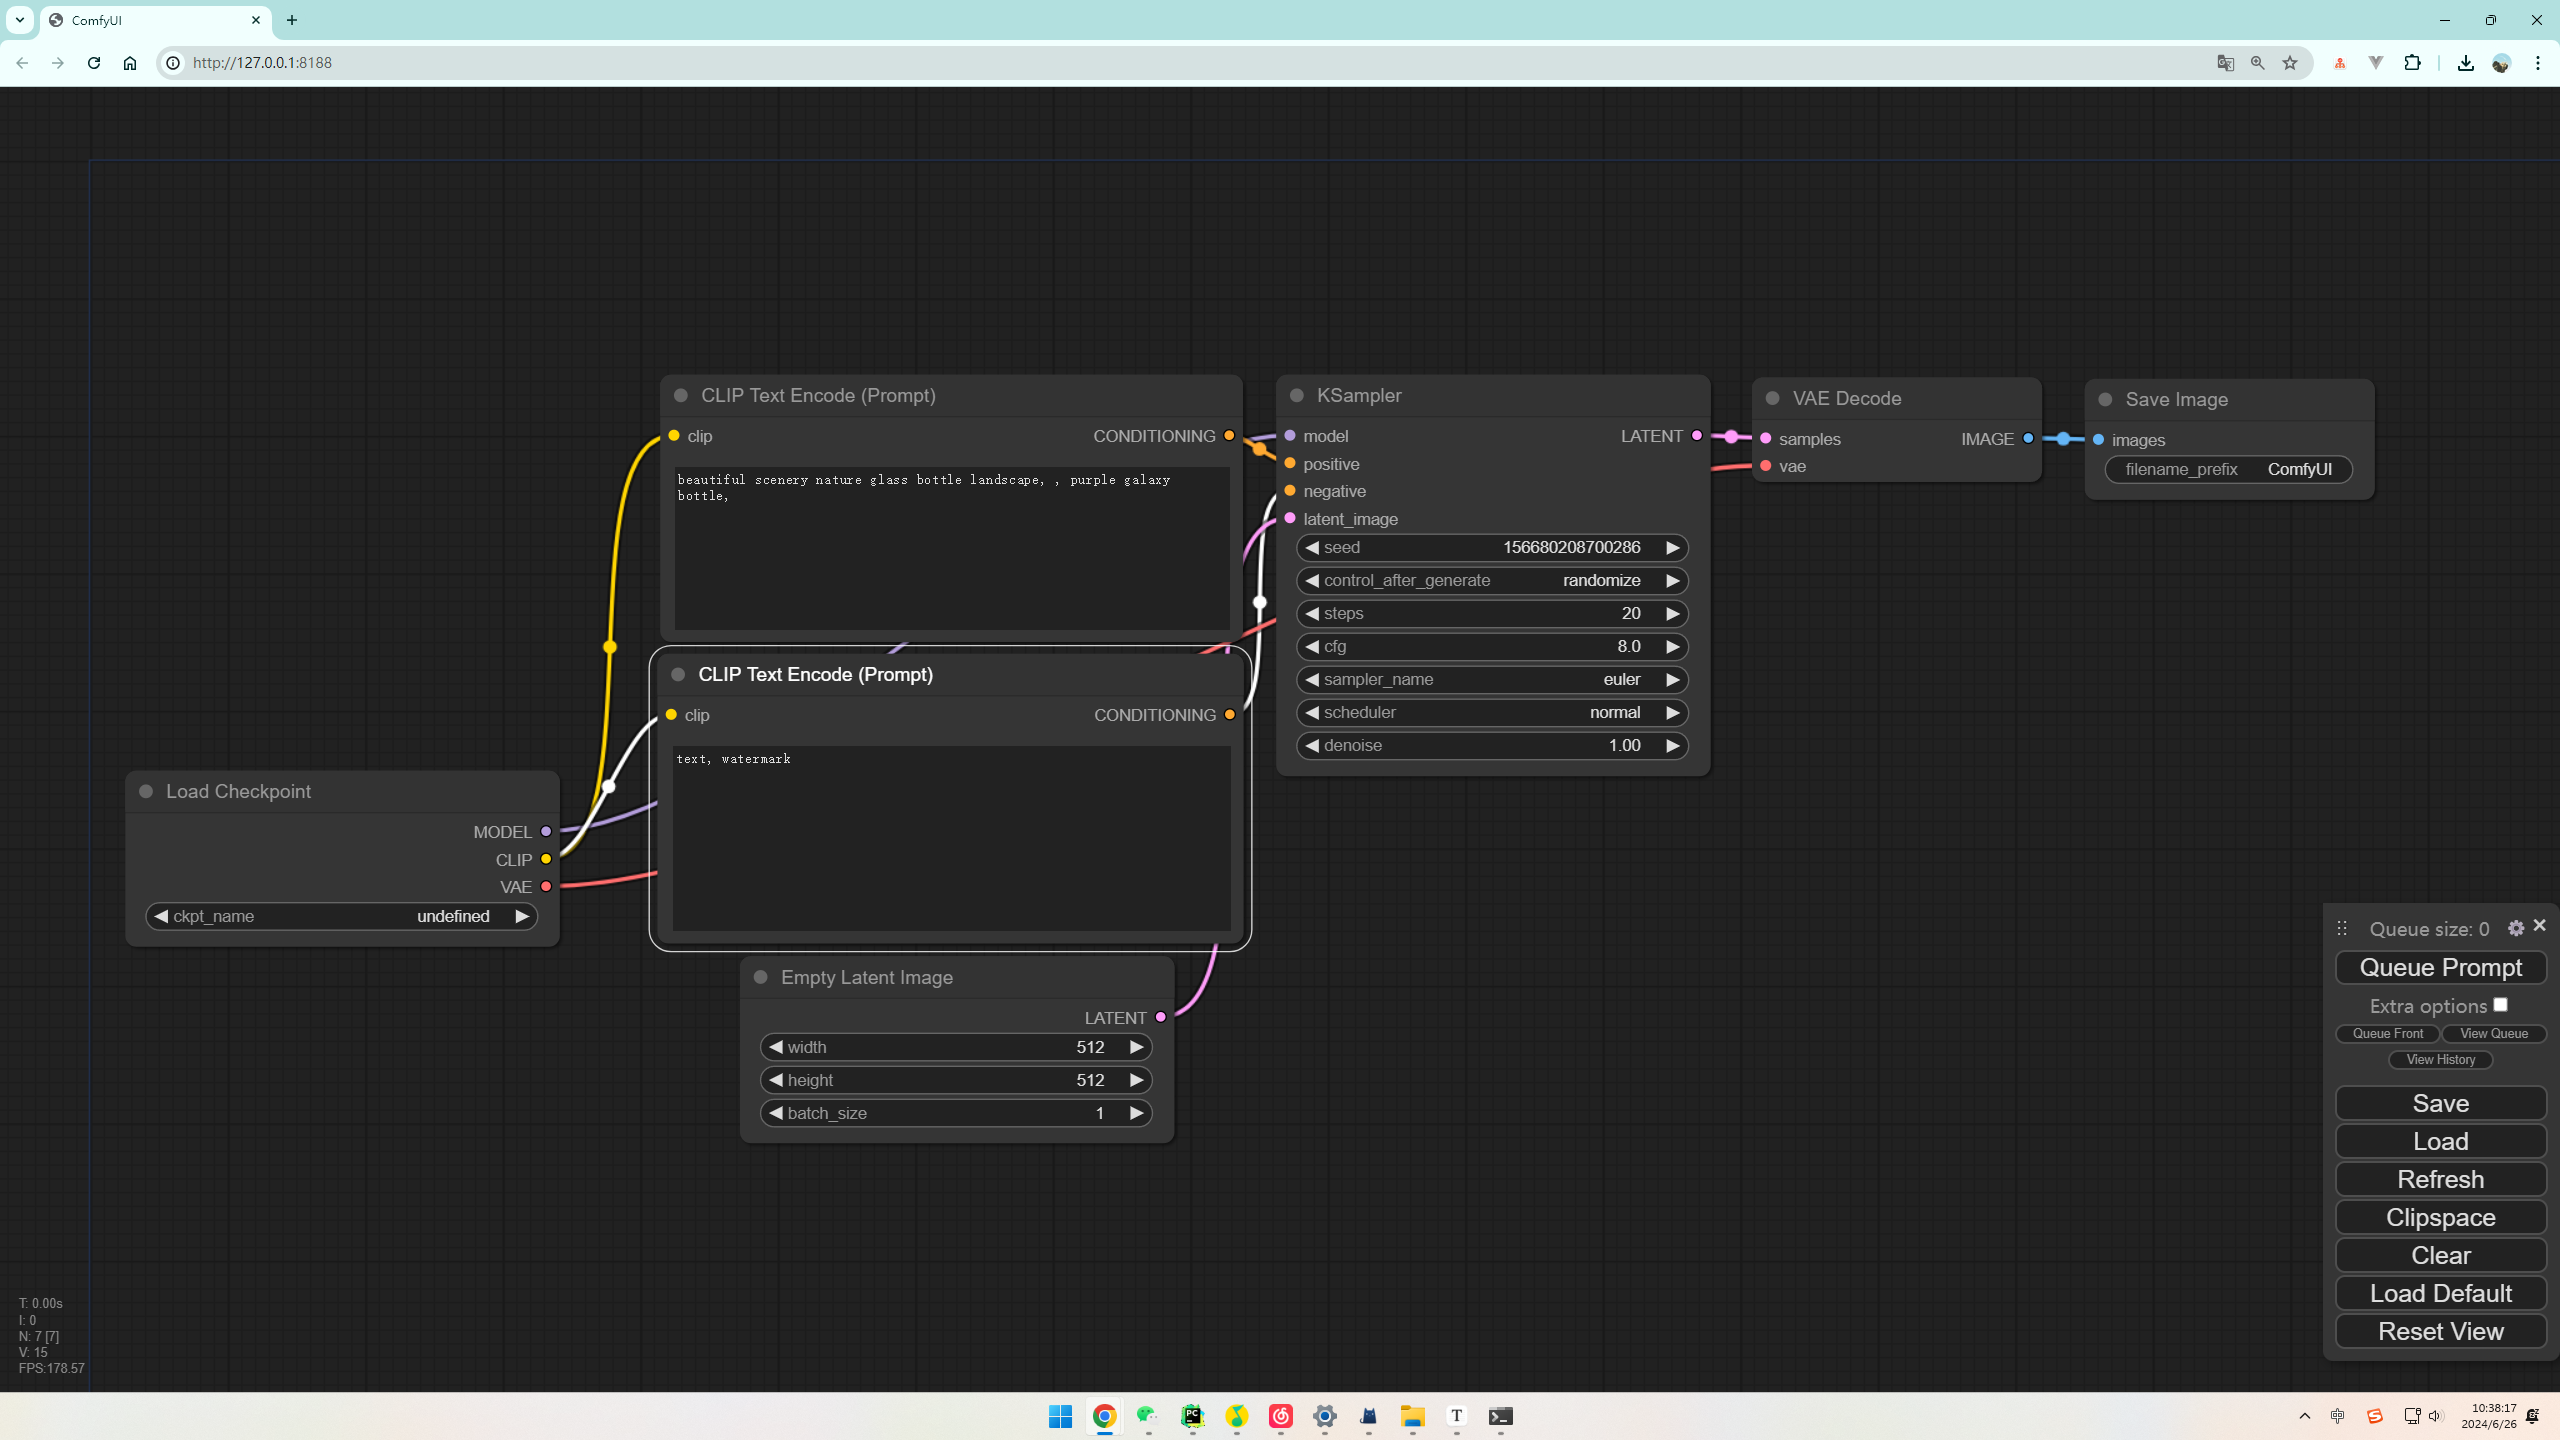The image size is (2560, 1440).
Task: Click Load Default button
Action: (2440, 1293)
